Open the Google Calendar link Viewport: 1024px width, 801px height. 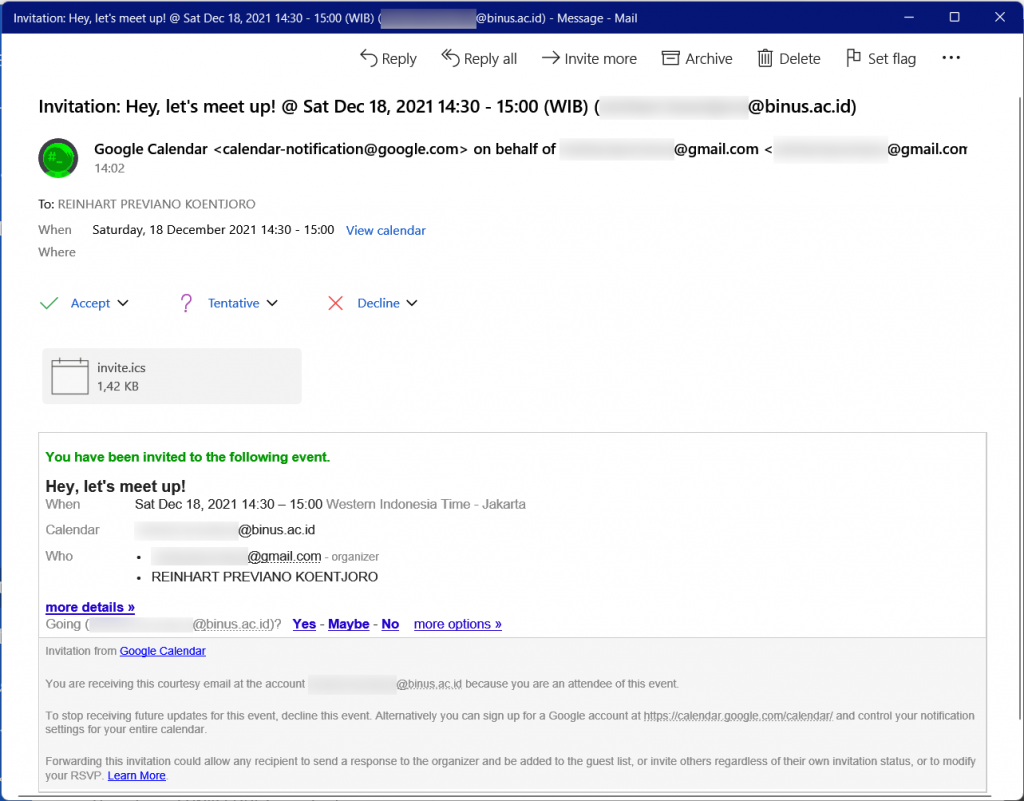click(x=162, y=651)
